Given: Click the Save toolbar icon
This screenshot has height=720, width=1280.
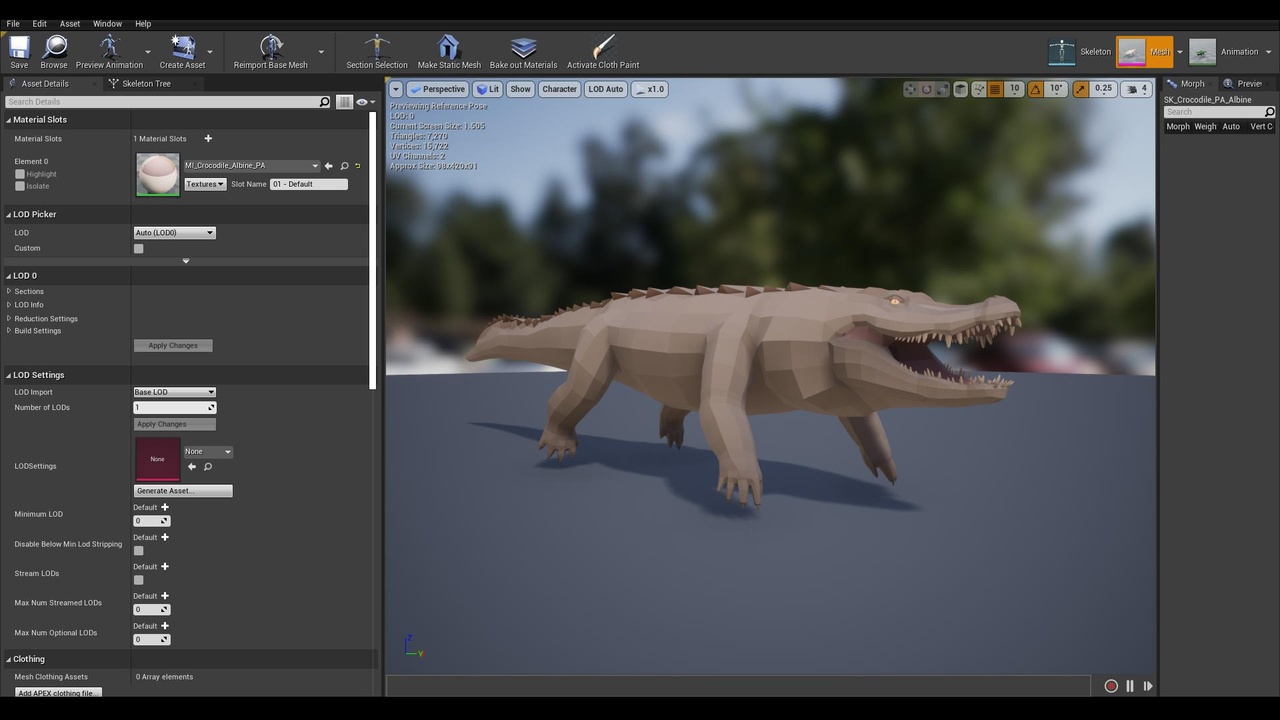Looking at the screenshot, I should [19, 51].
